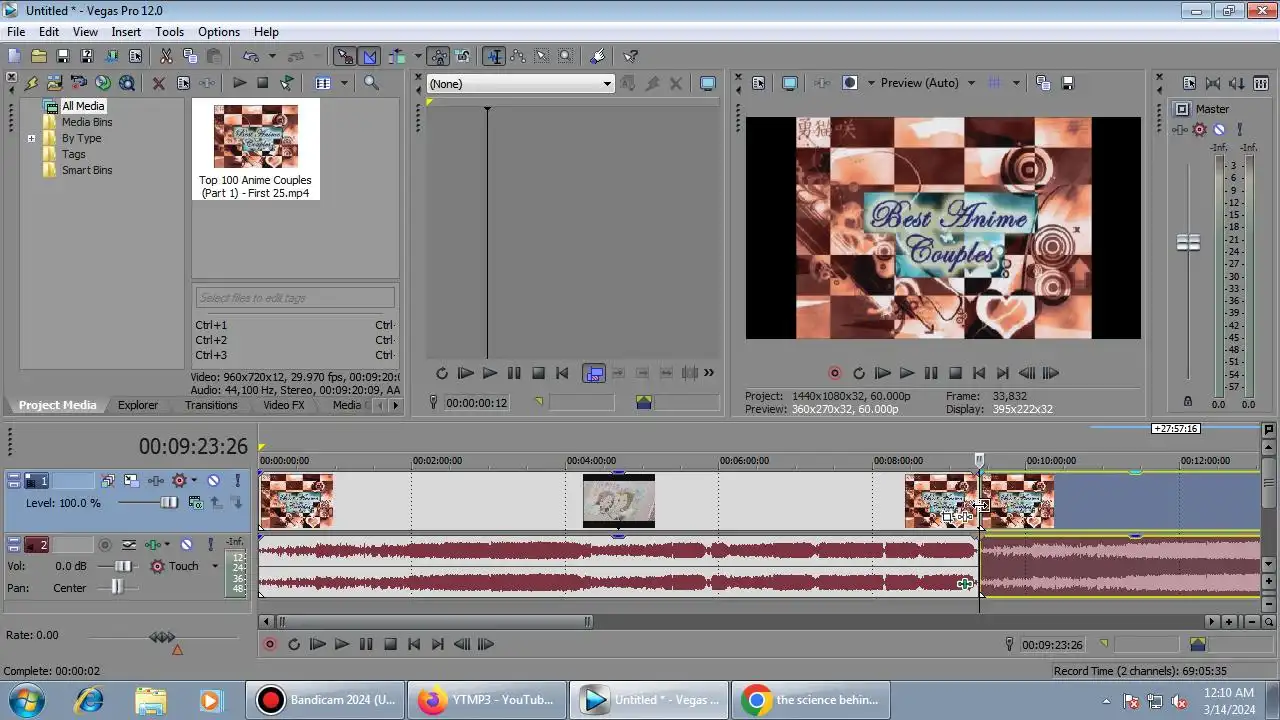Open the Insert menu
This screenshot has width=1280, height=720.
pyautogui.click(x=126, y=32)
